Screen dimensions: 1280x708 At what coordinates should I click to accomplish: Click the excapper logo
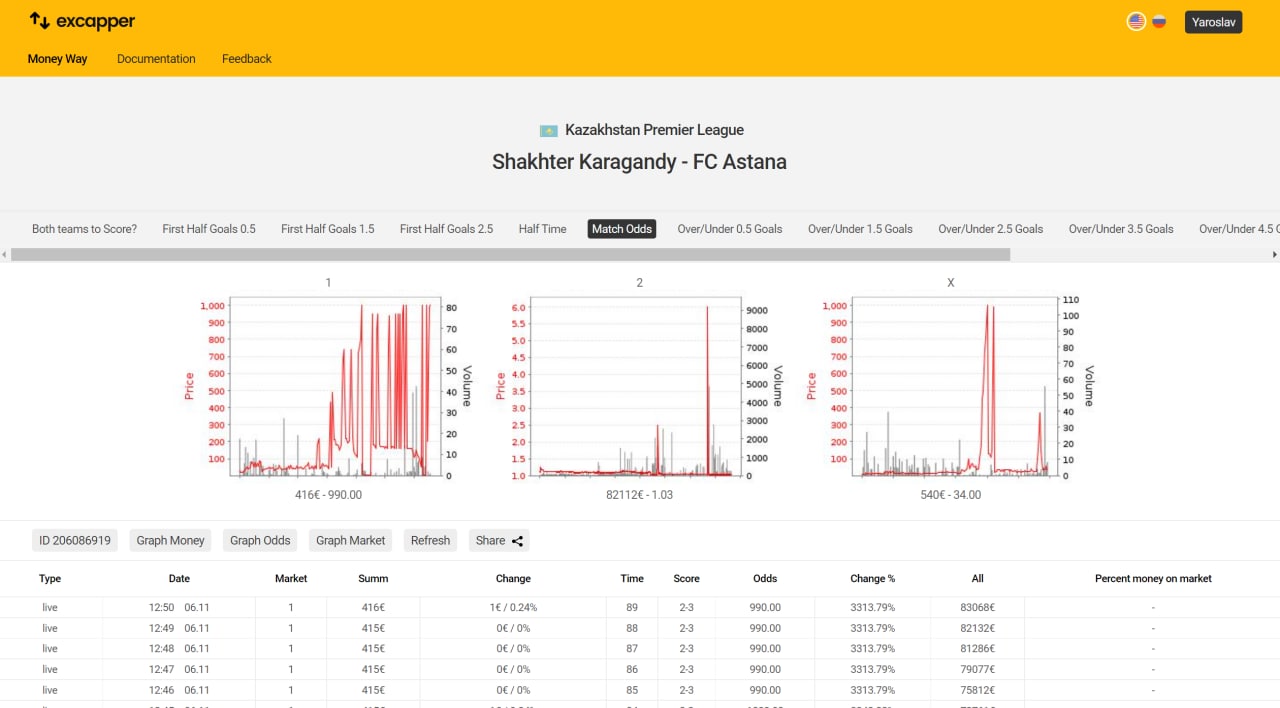click(x=82, y=21)
